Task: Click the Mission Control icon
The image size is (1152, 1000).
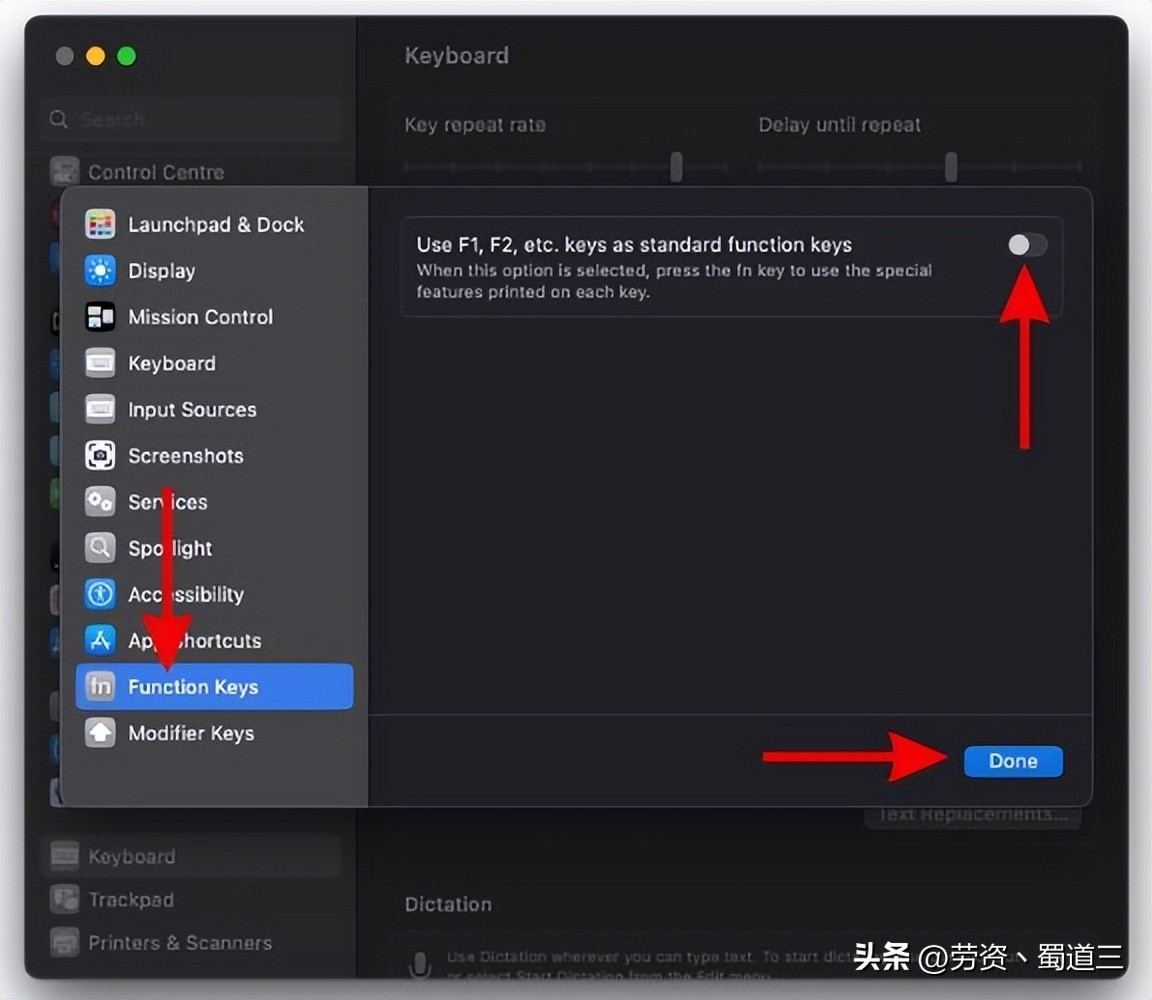Action: coord(100,317)
